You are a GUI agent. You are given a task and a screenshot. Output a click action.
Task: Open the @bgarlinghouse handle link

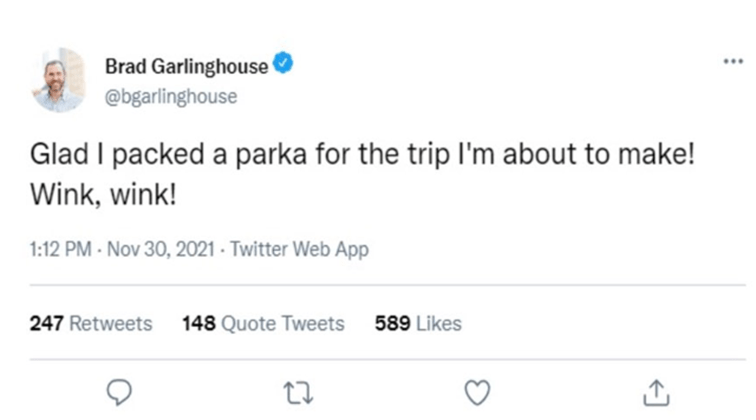point(171,96)
